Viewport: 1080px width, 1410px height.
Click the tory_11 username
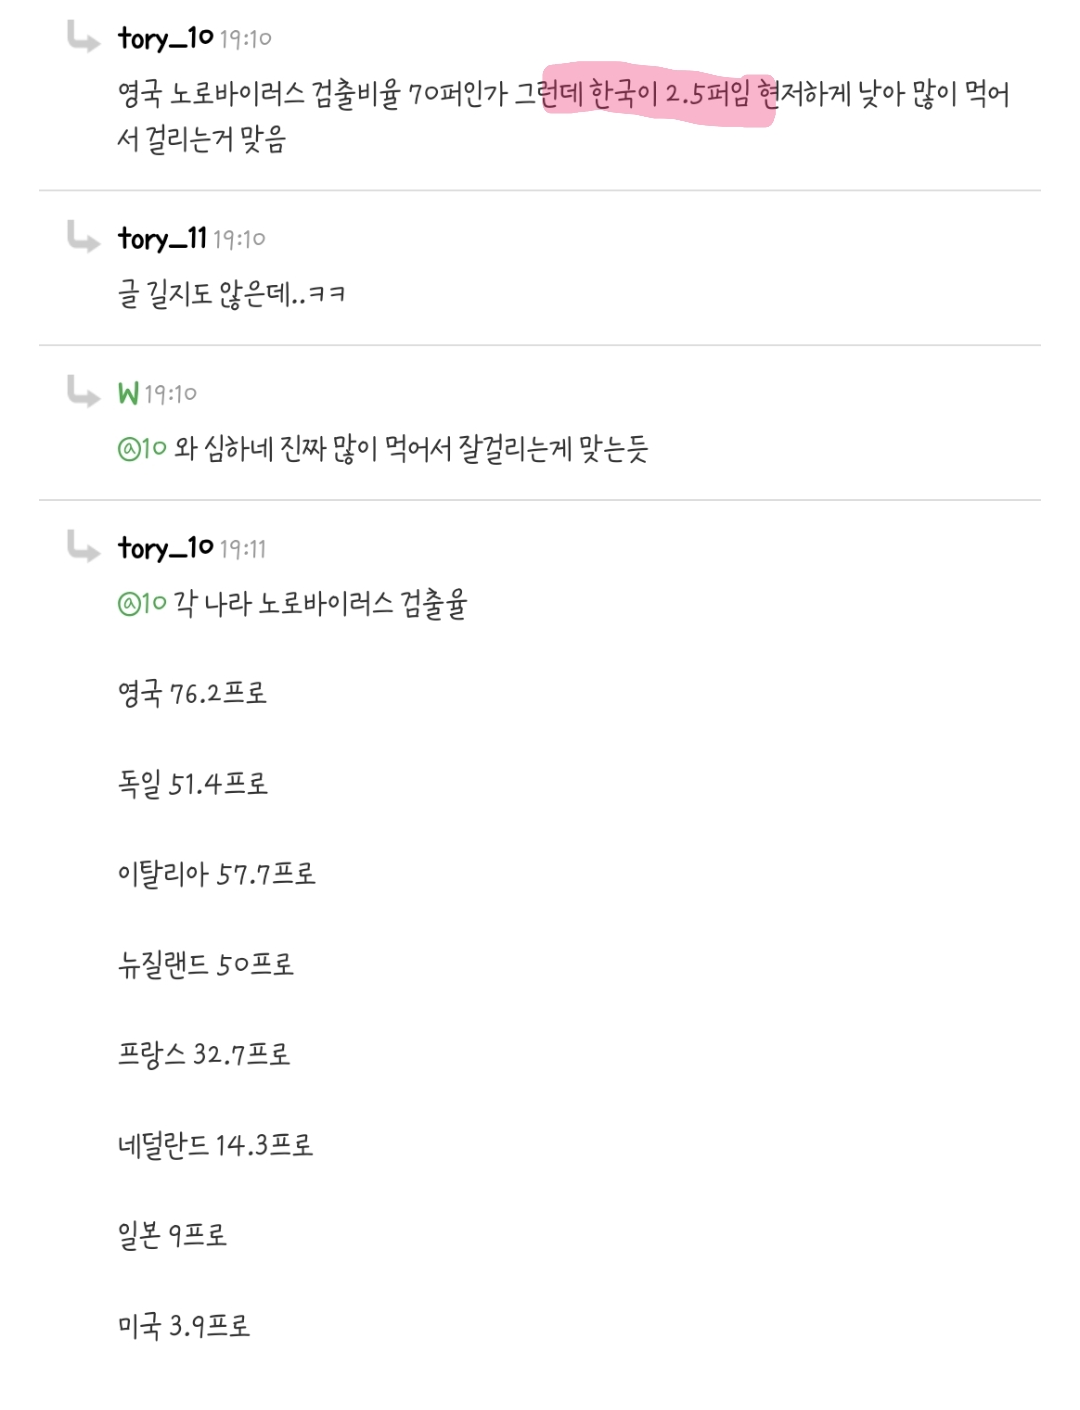162,238
